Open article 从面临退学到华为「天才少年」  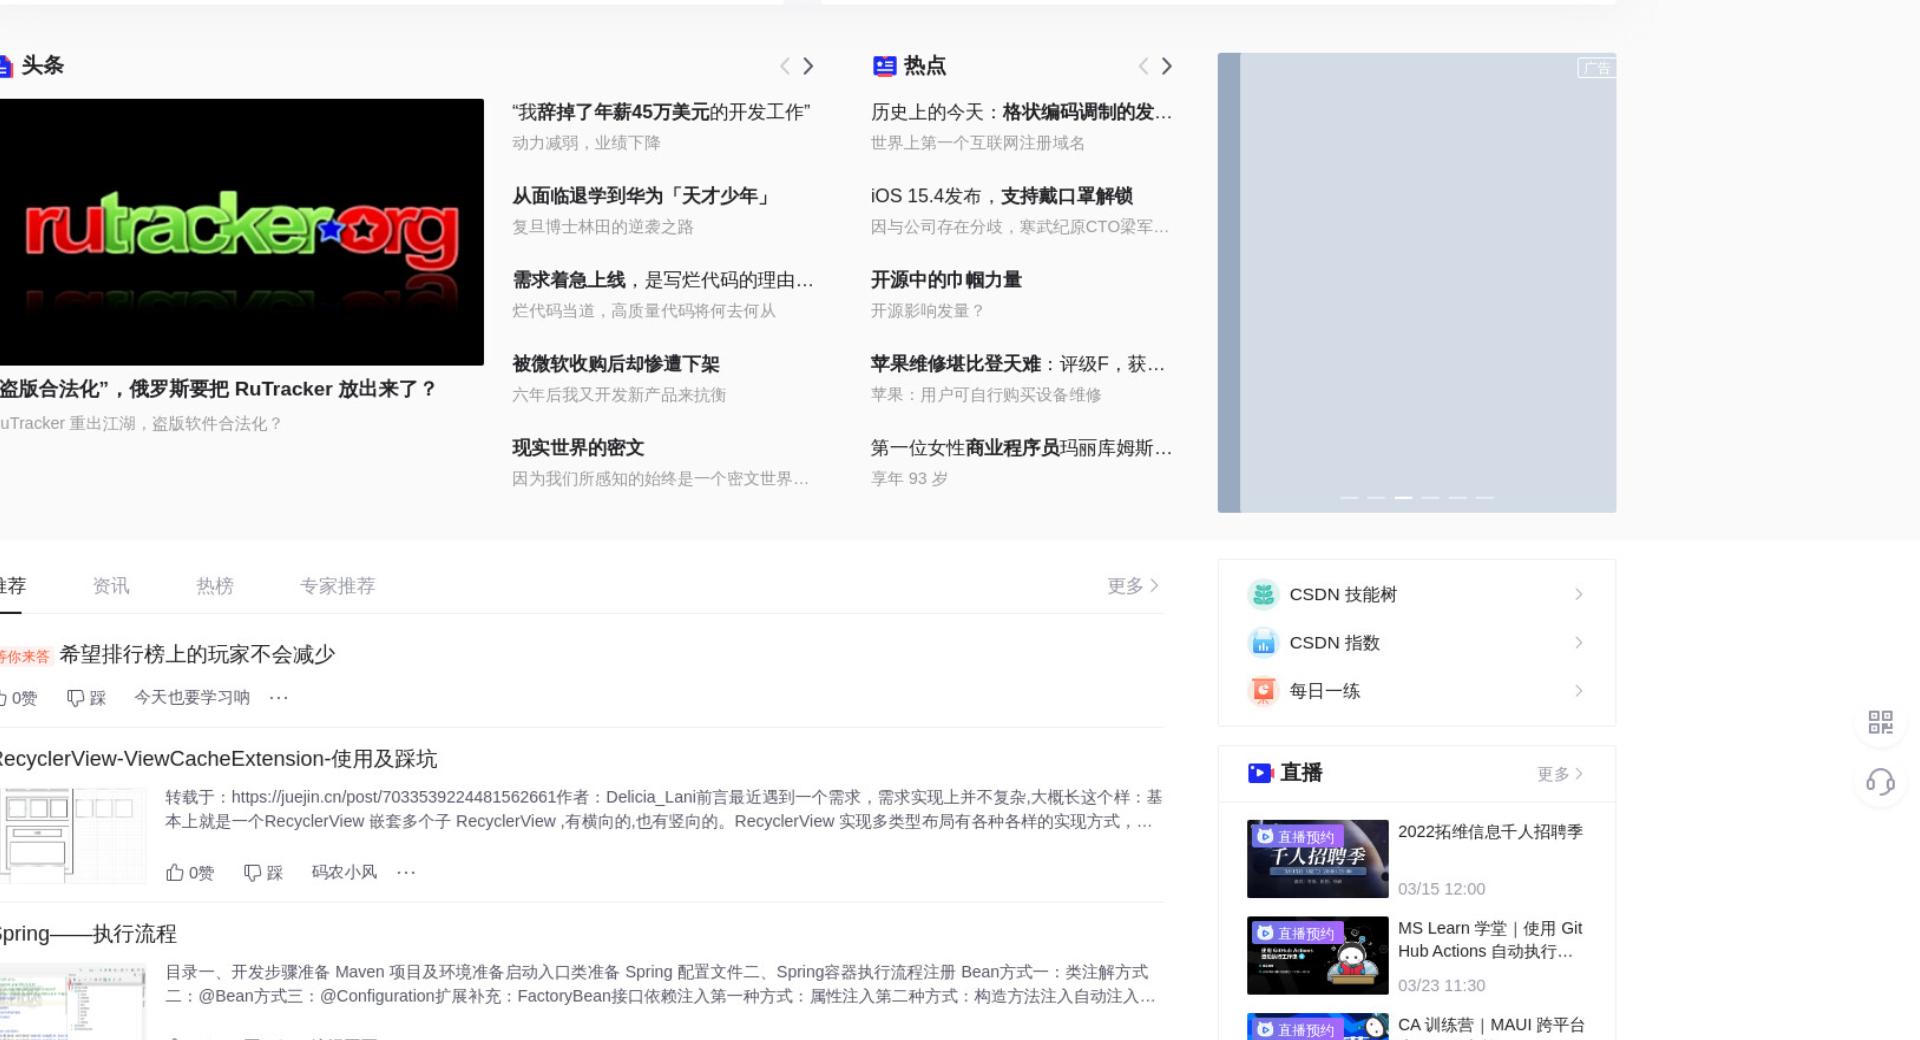642,196
